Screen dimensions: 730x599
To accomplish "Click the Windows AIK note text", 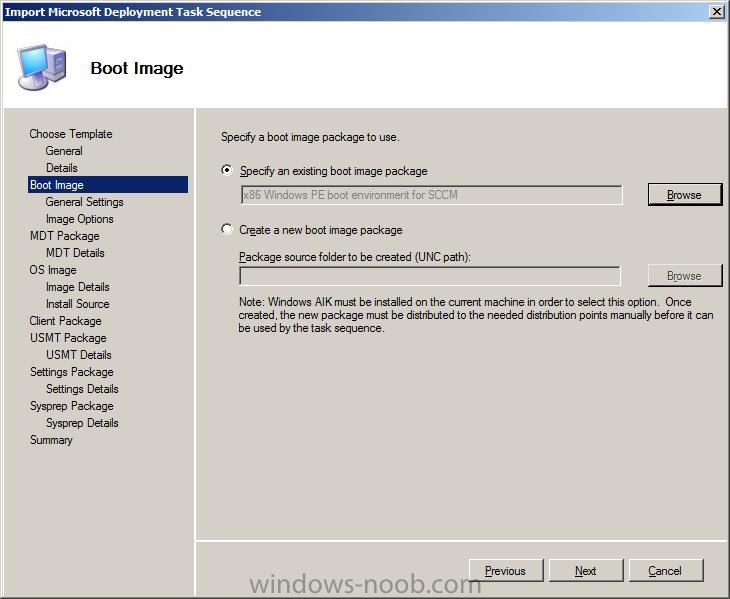I will [475, 315].
